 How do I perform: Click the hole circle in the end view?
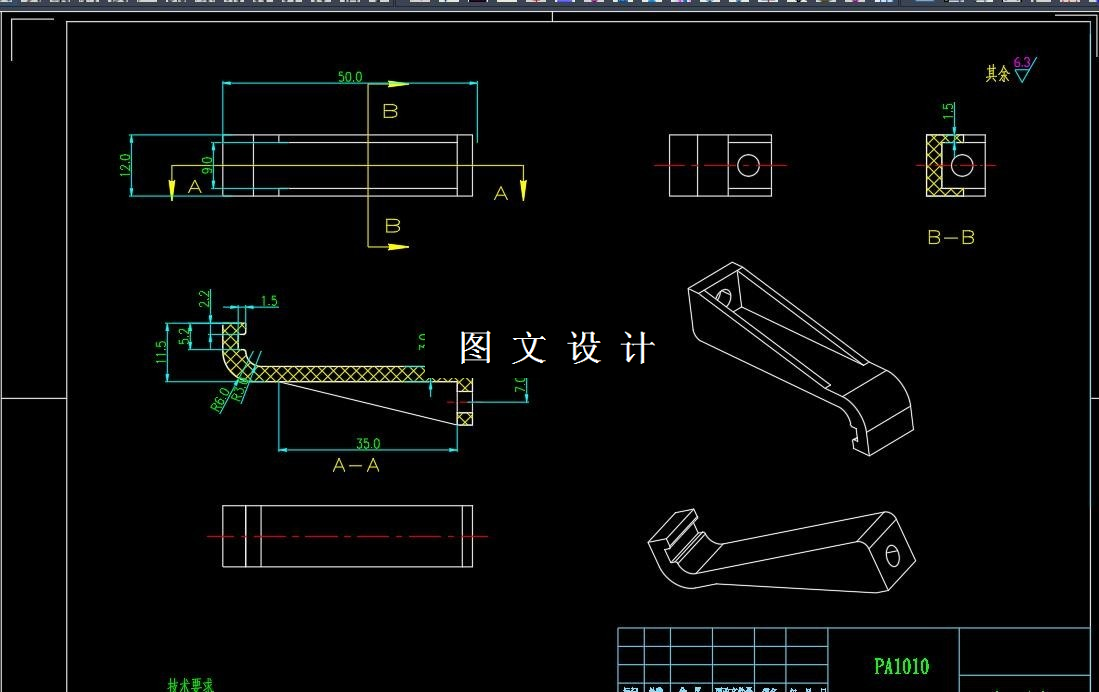pos(748,165)
